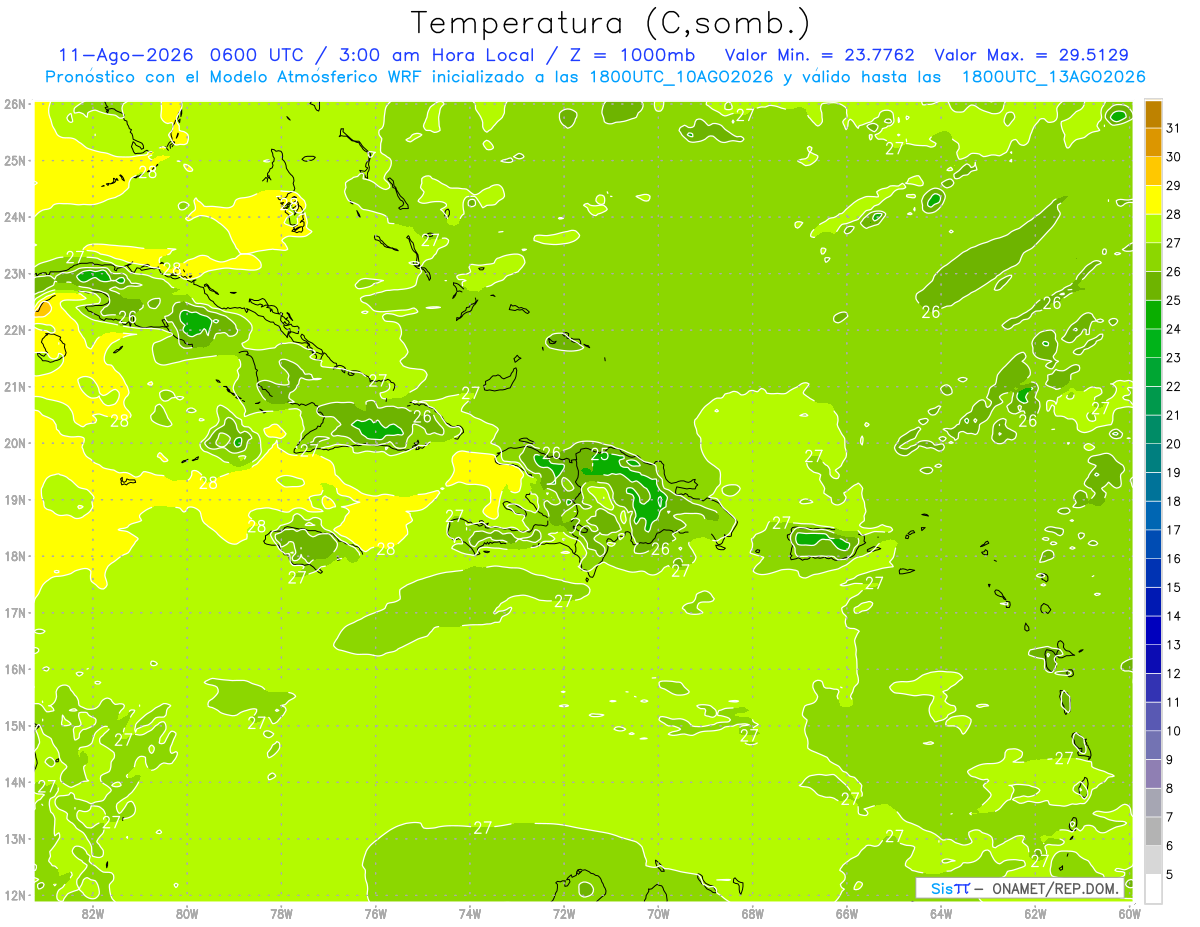Pick purple legend swatch between 9 and 10

pos(1153,745)
